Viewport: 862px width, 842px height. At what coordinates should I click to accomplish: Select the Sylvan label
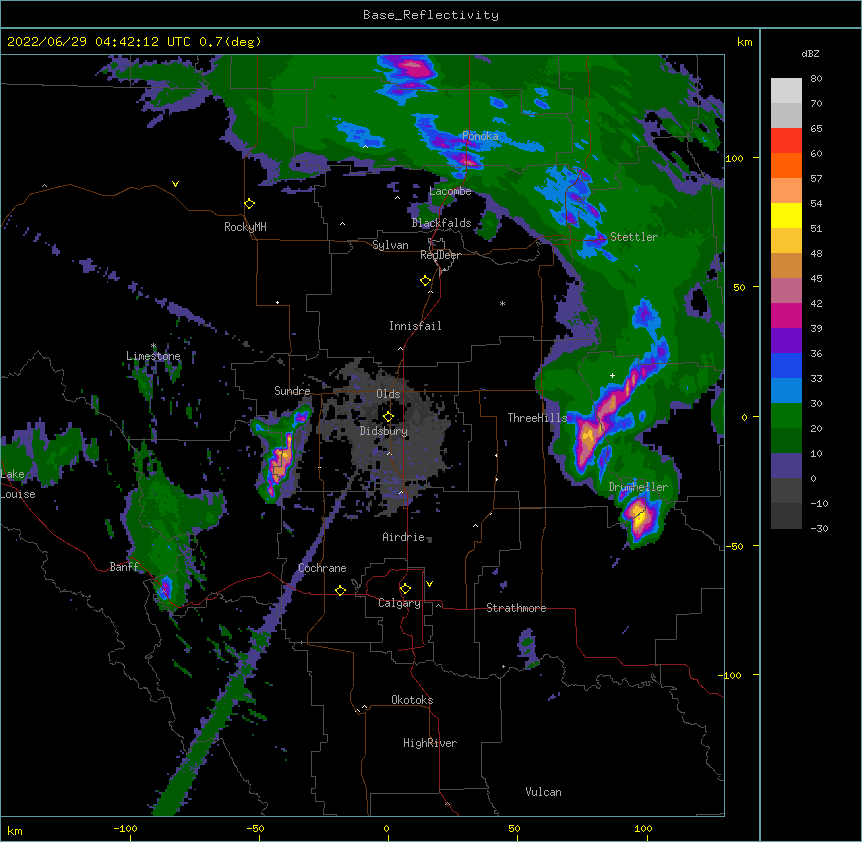coord(390,245)
